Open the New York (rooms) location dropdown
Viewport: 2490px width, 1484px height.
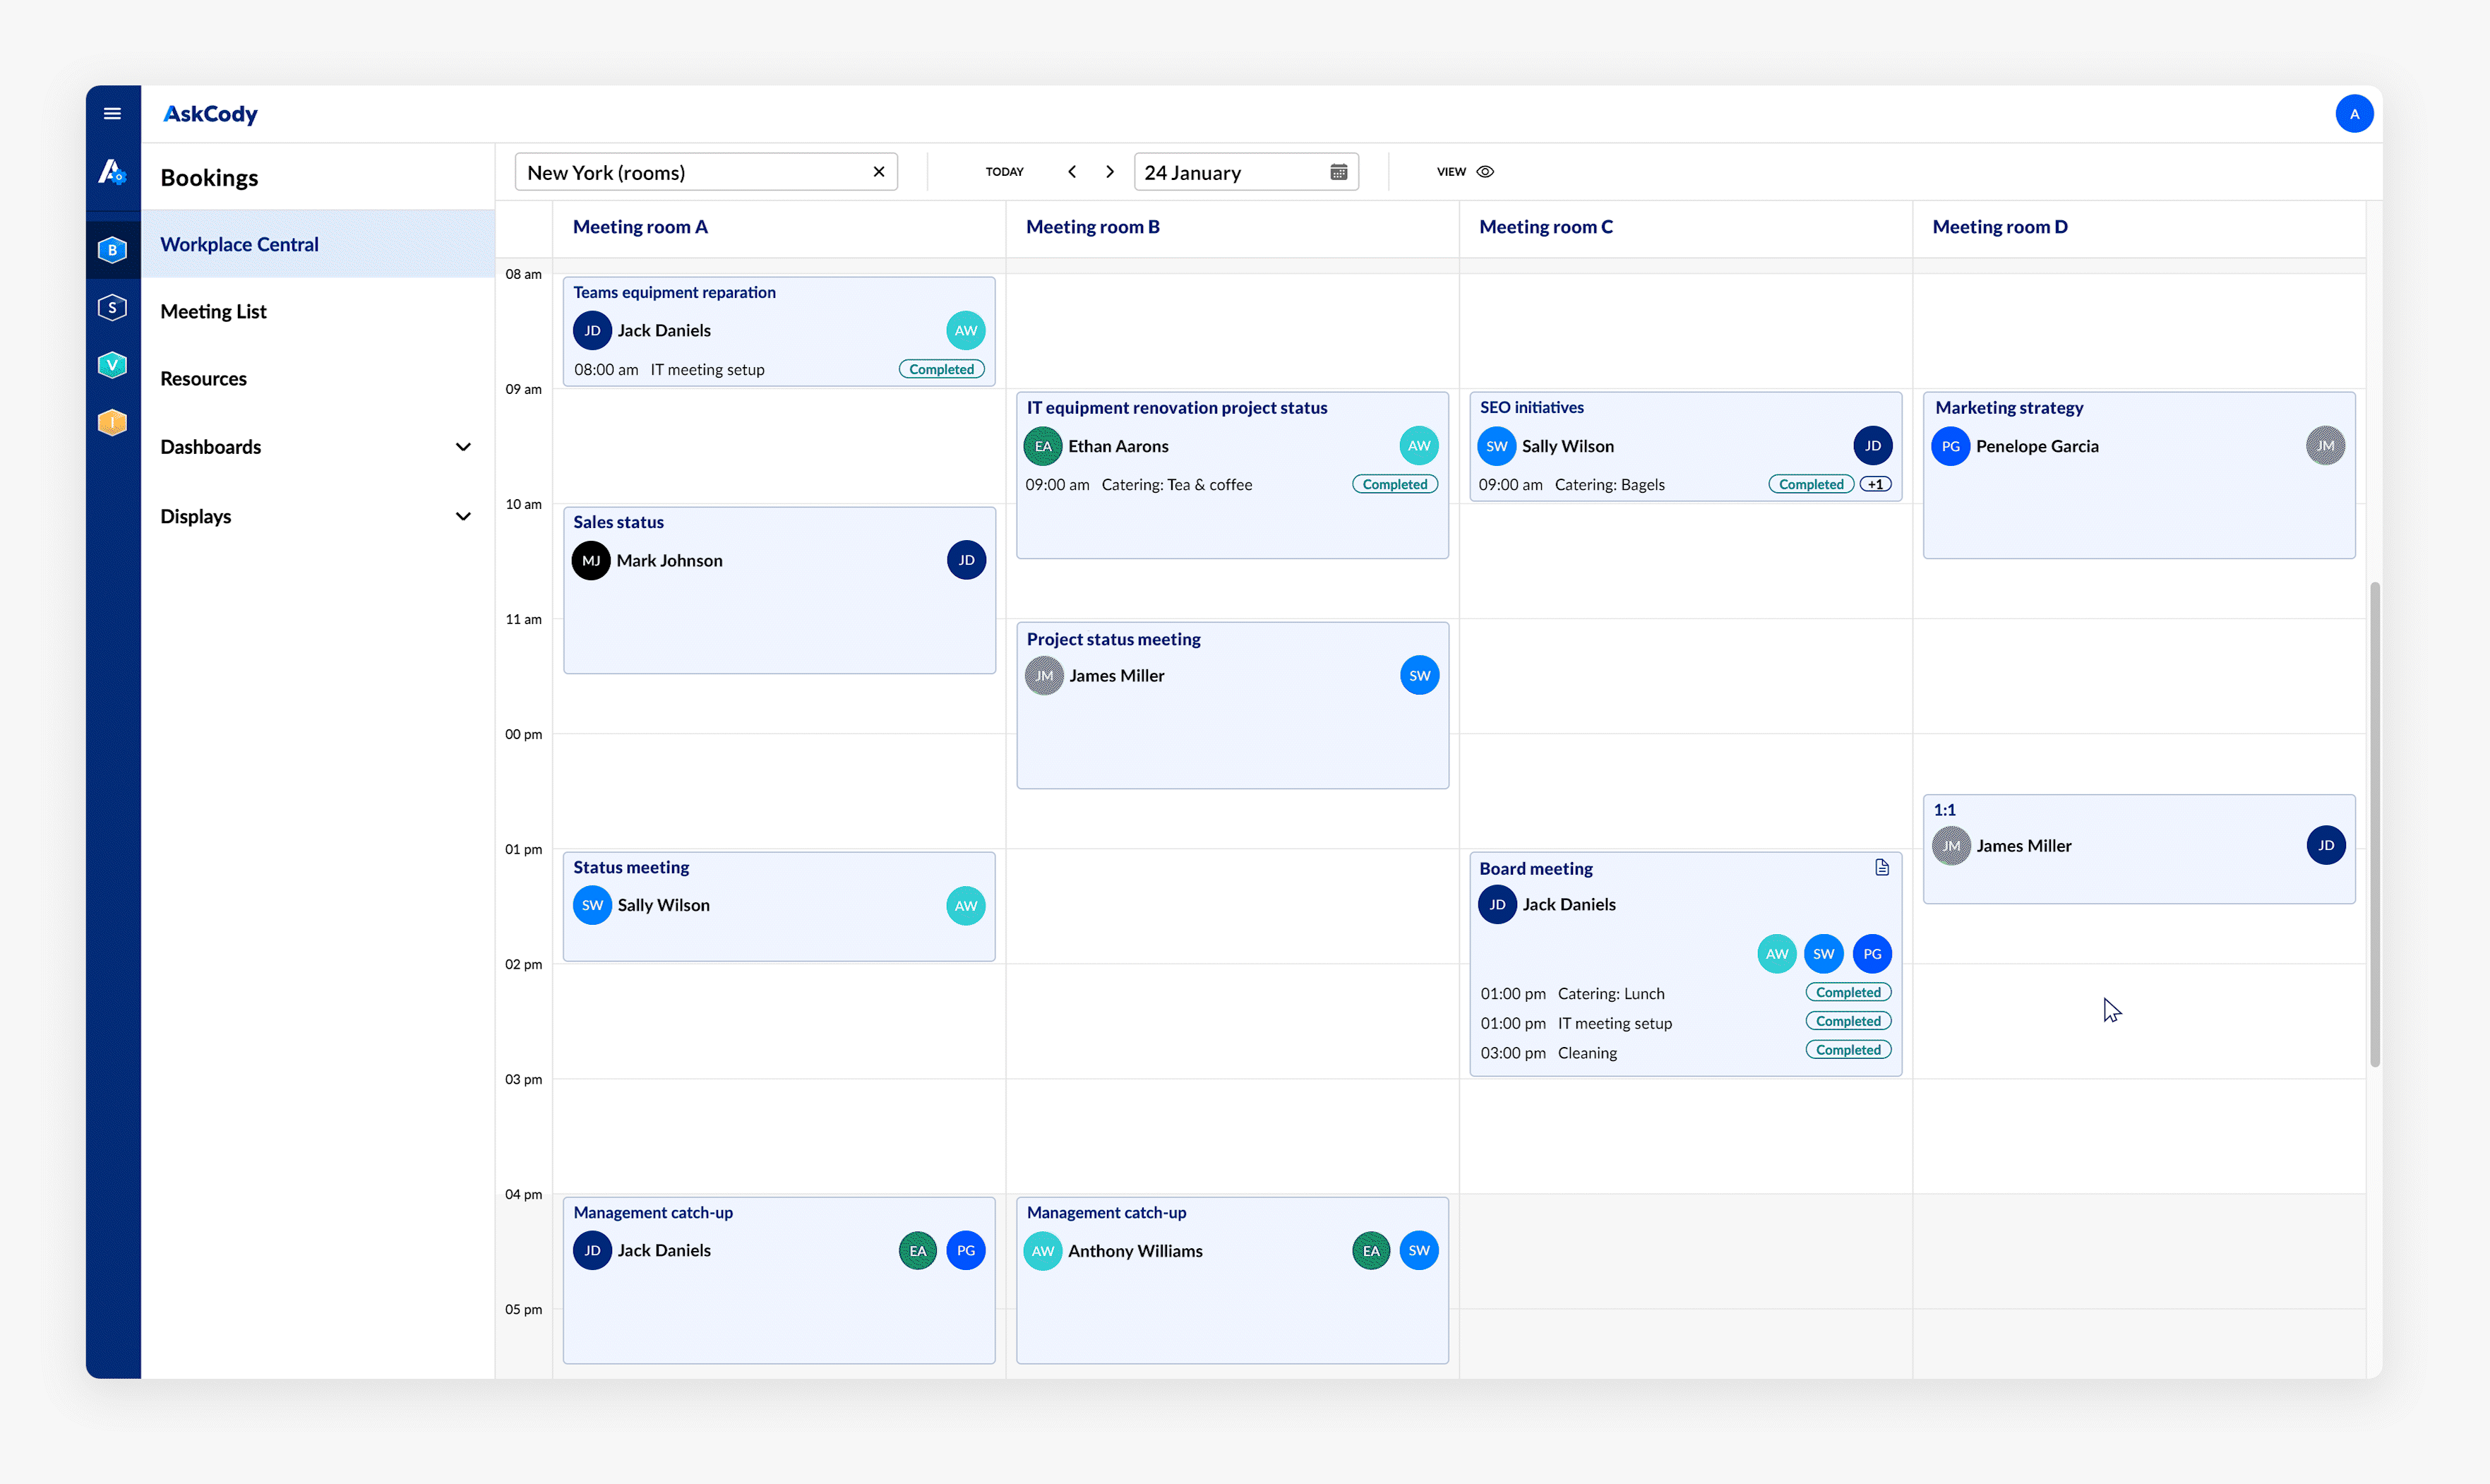tap(706, 172)
